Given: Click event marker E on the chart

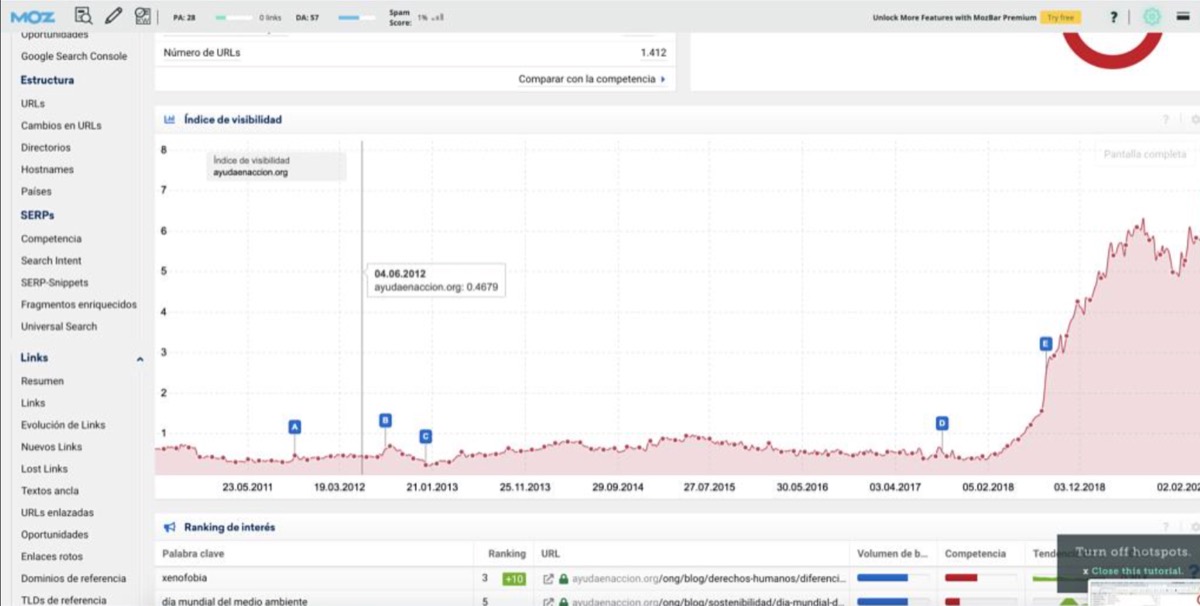Looking at the screenshot, I should tap(1046, 344).
